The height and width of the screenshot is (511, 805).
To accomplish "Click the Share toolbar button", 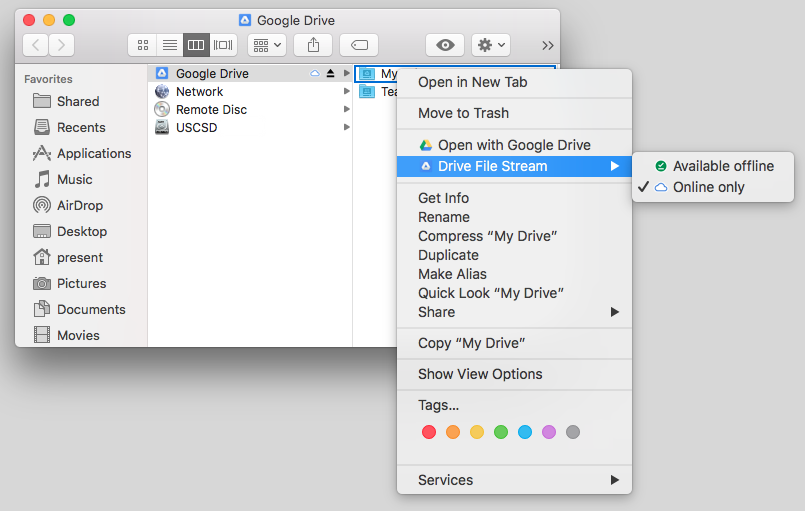I will [x=313, y=45].
